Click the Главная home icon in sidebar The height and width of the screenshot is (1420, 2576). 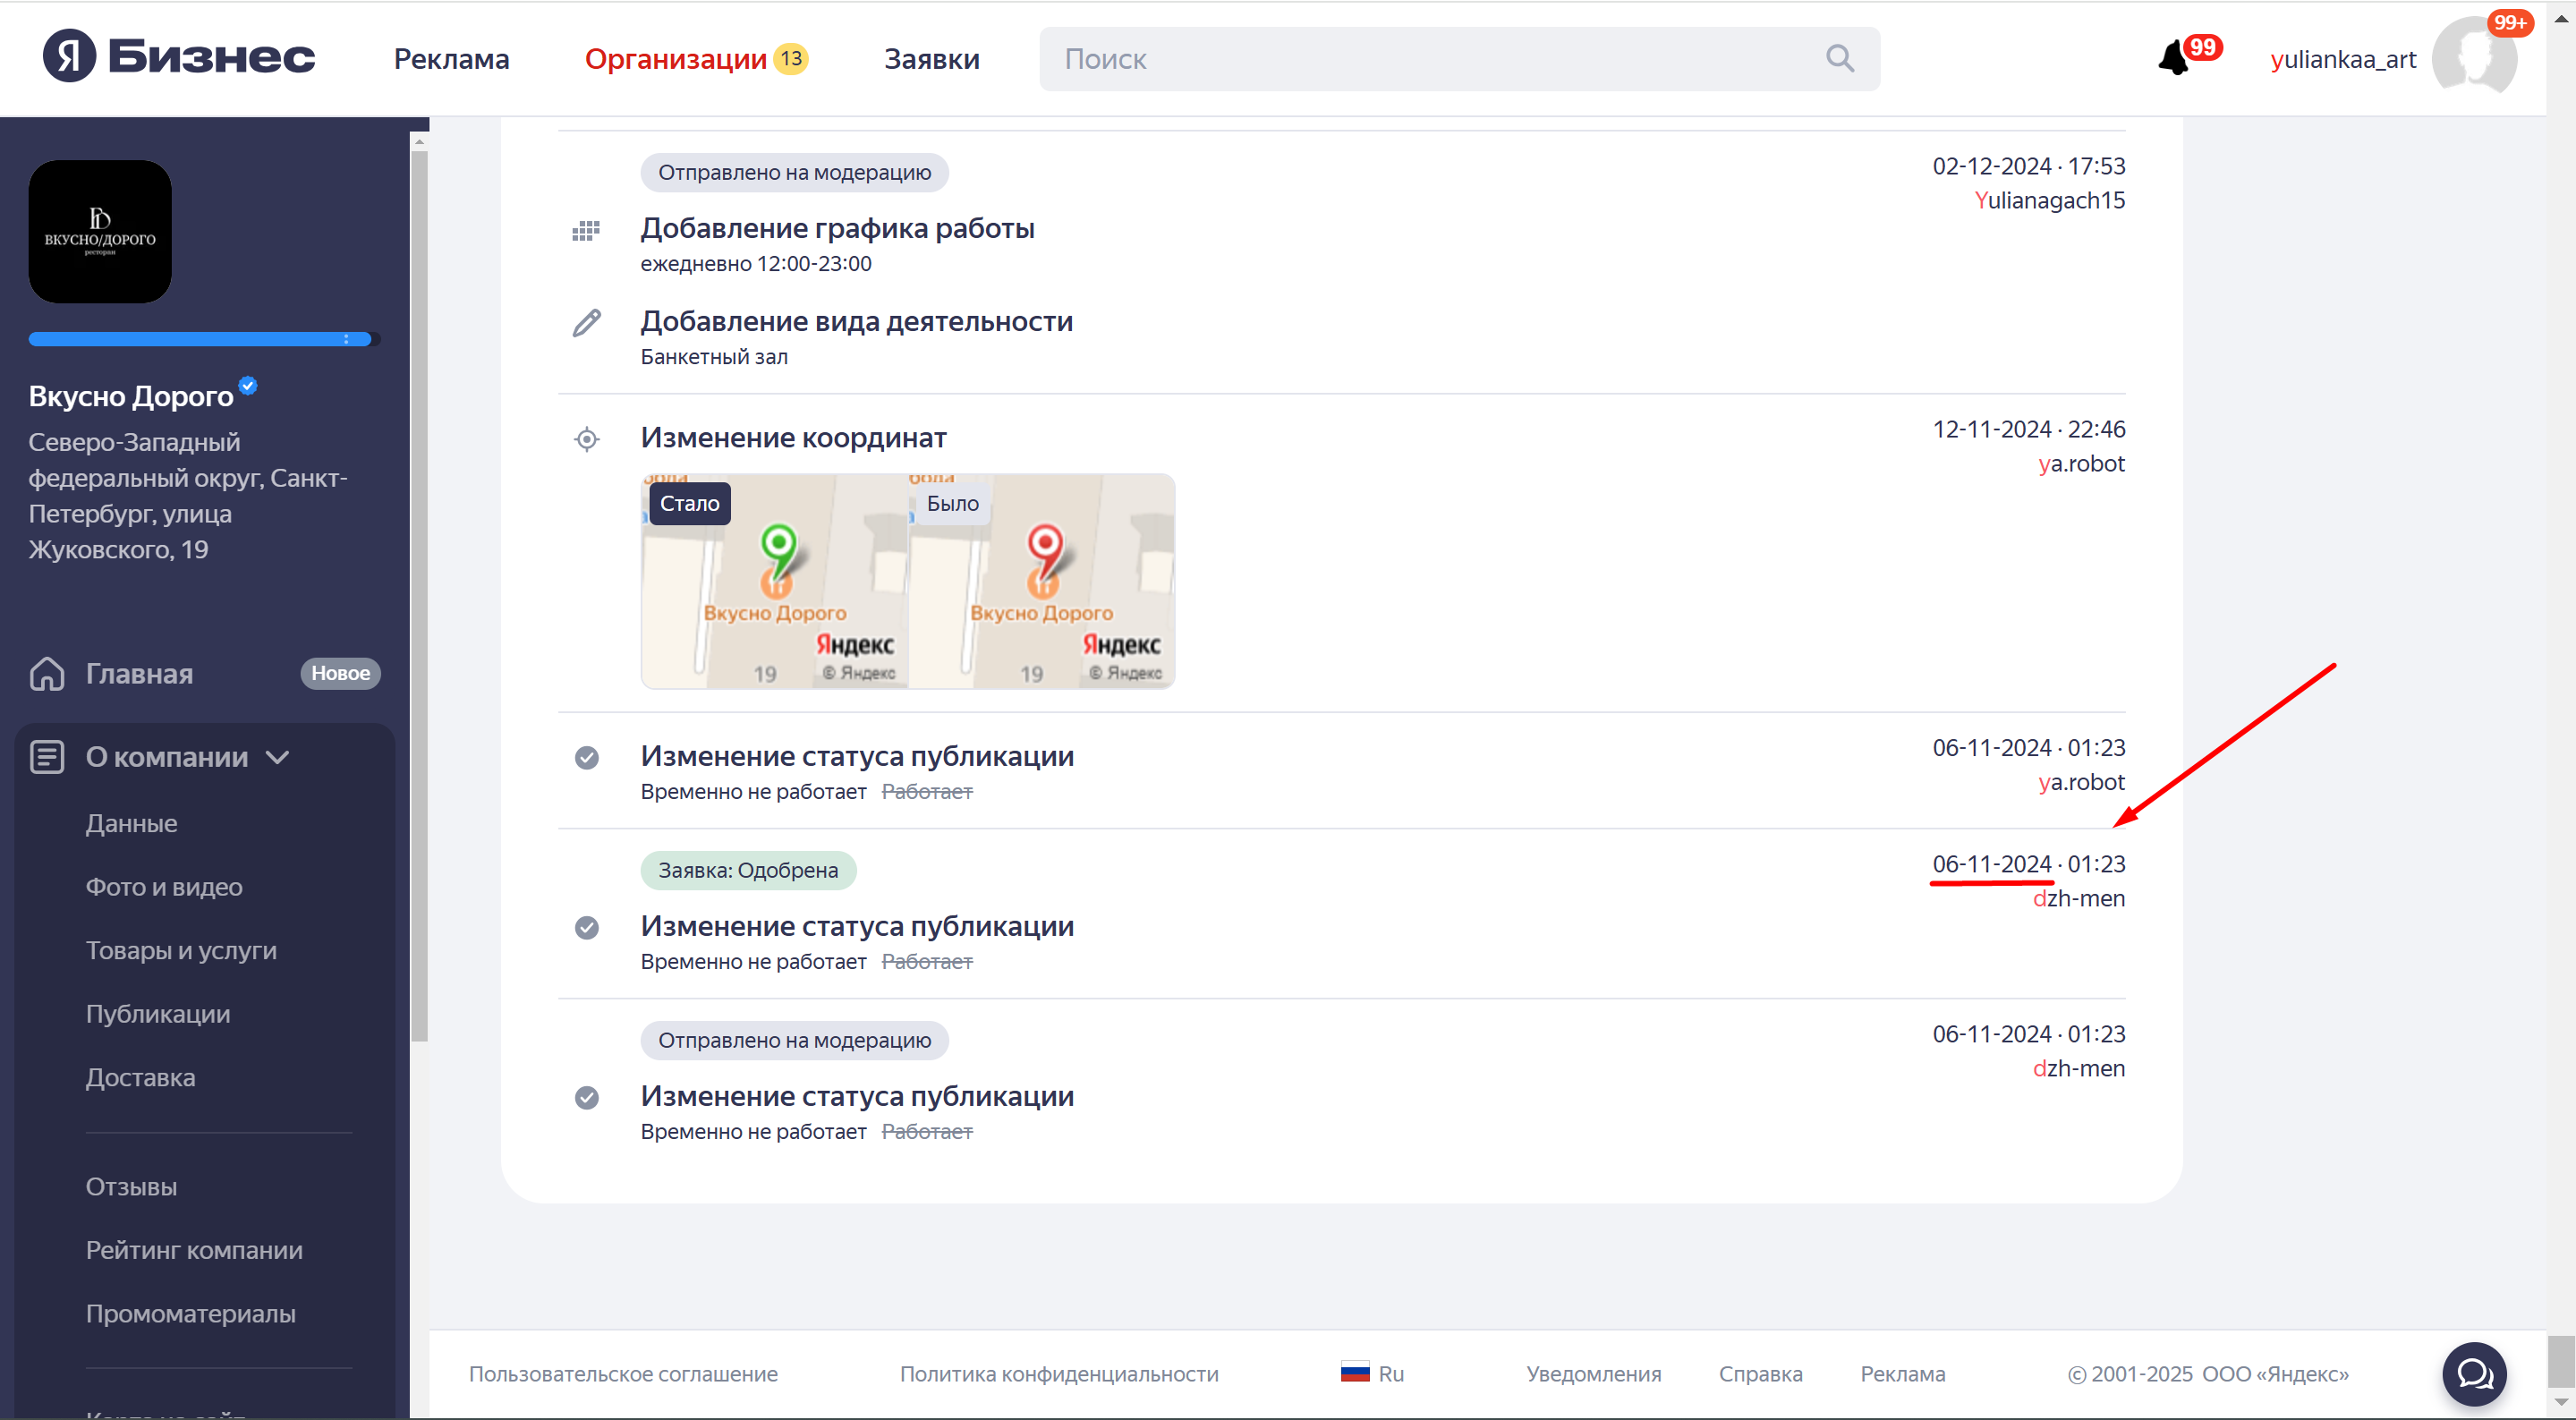(47, 673)
